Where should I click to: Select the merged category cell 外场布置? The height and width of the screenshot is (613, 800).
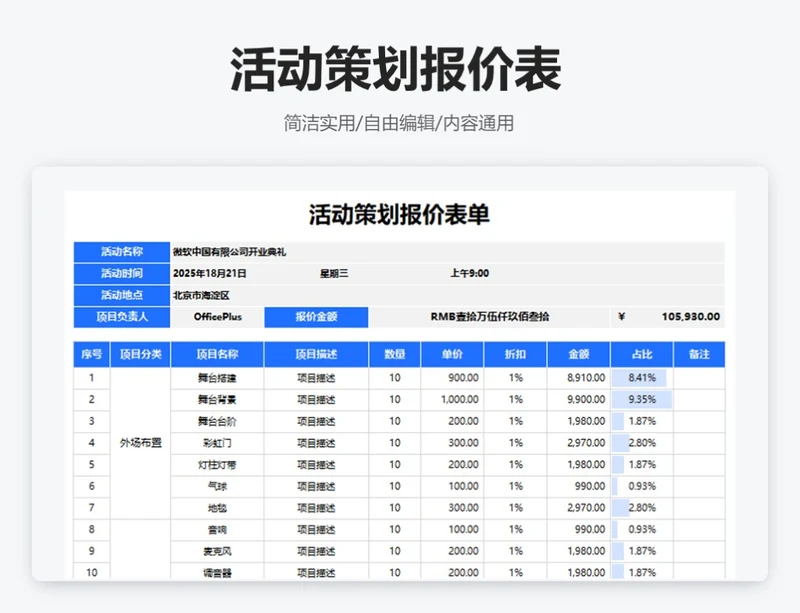[140, 443]
